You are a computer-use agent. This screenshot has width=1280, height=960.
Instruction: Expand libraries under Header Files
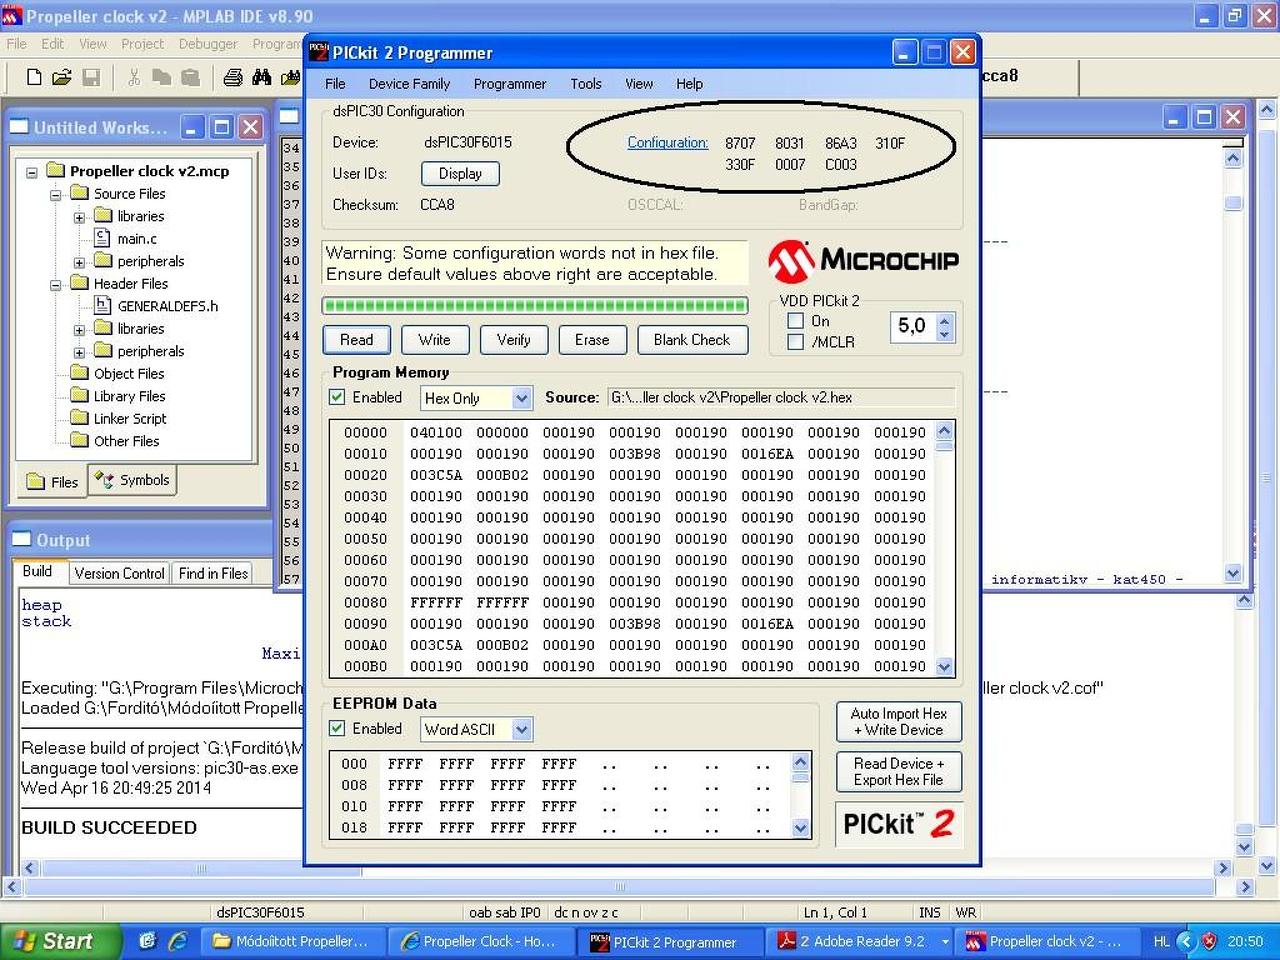tap(79, 329)
